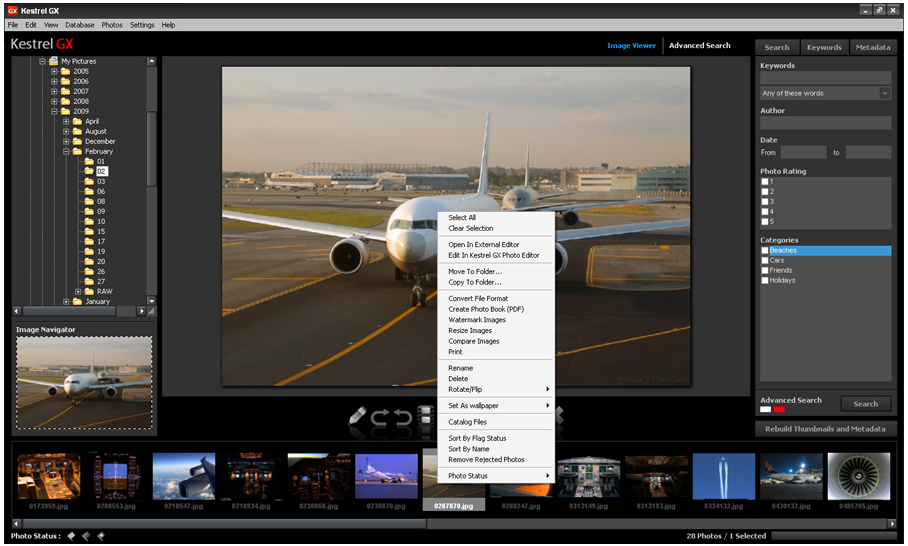
Task: Click the Author input field
Action: pyautogui.click(x=825, y=123)
